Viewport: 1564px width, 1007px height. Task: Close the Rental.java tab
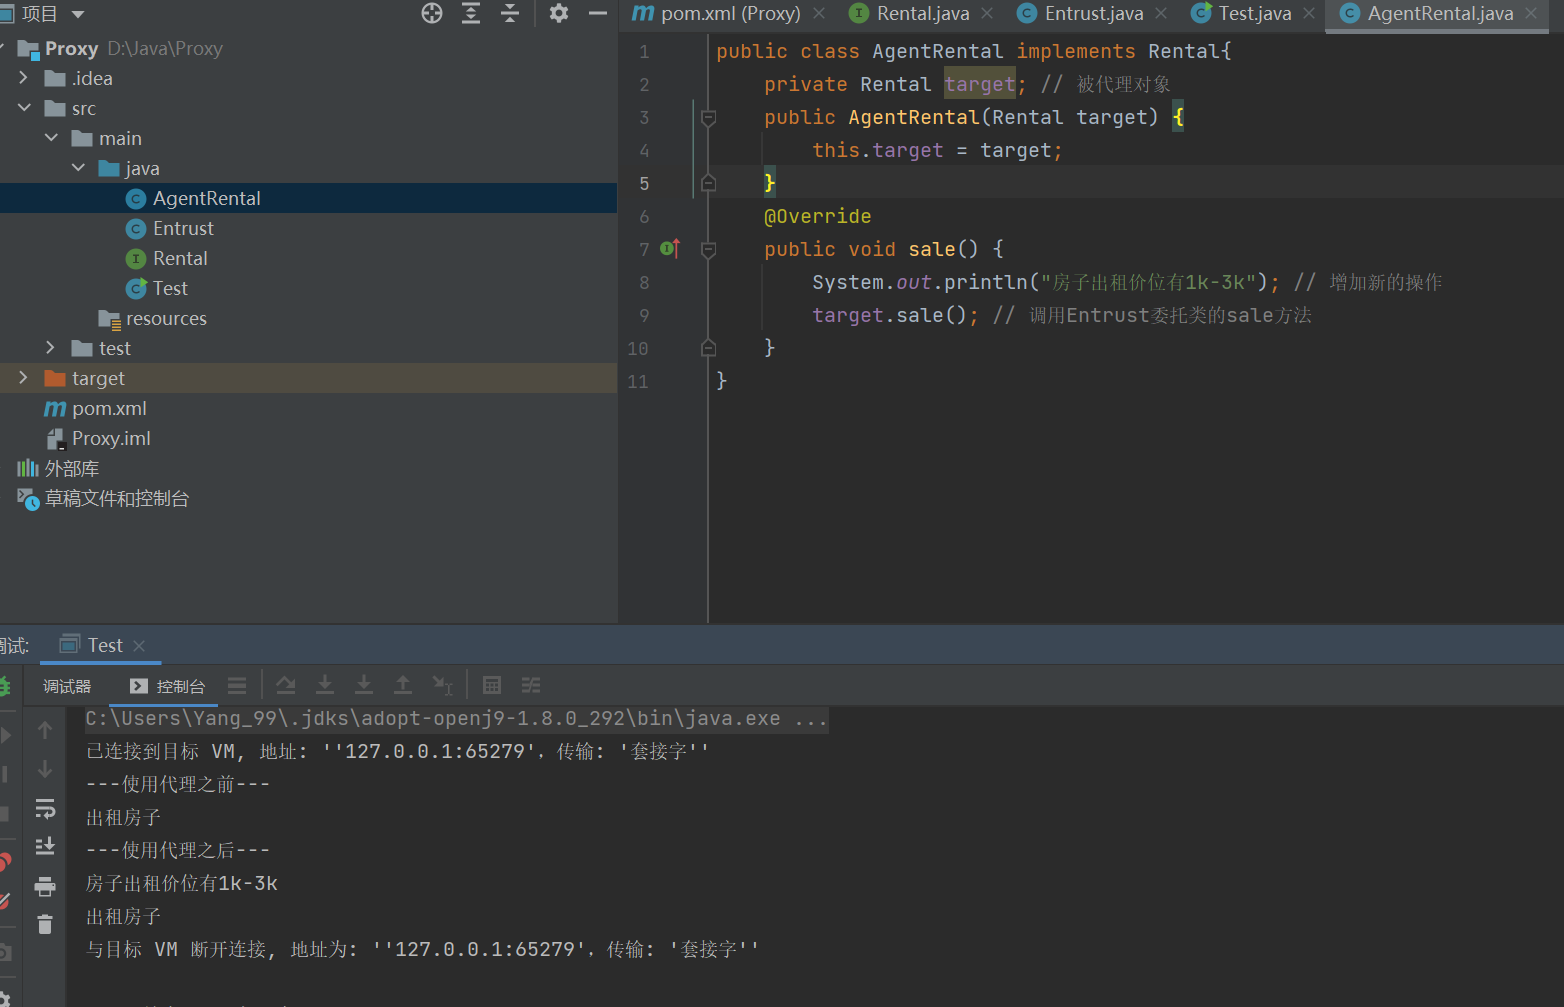[x=987, y=13]
